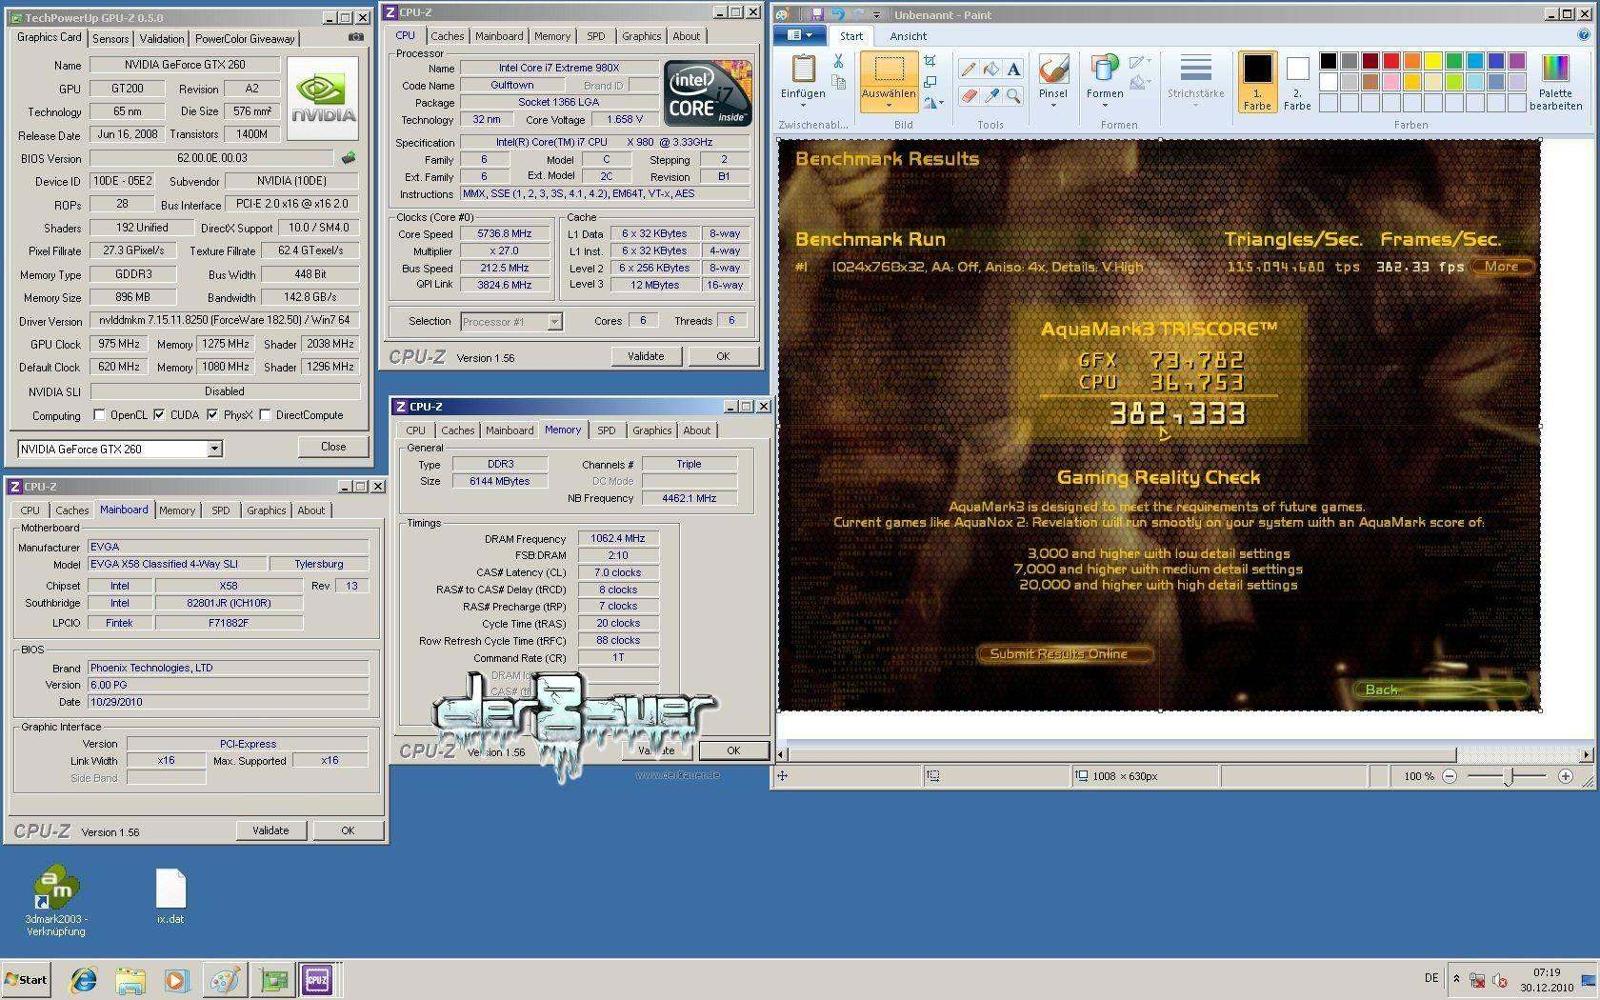Click the Resize image icon in Paint
The width and height of the screenshot is (1600, 1000).
click(930, 82)
